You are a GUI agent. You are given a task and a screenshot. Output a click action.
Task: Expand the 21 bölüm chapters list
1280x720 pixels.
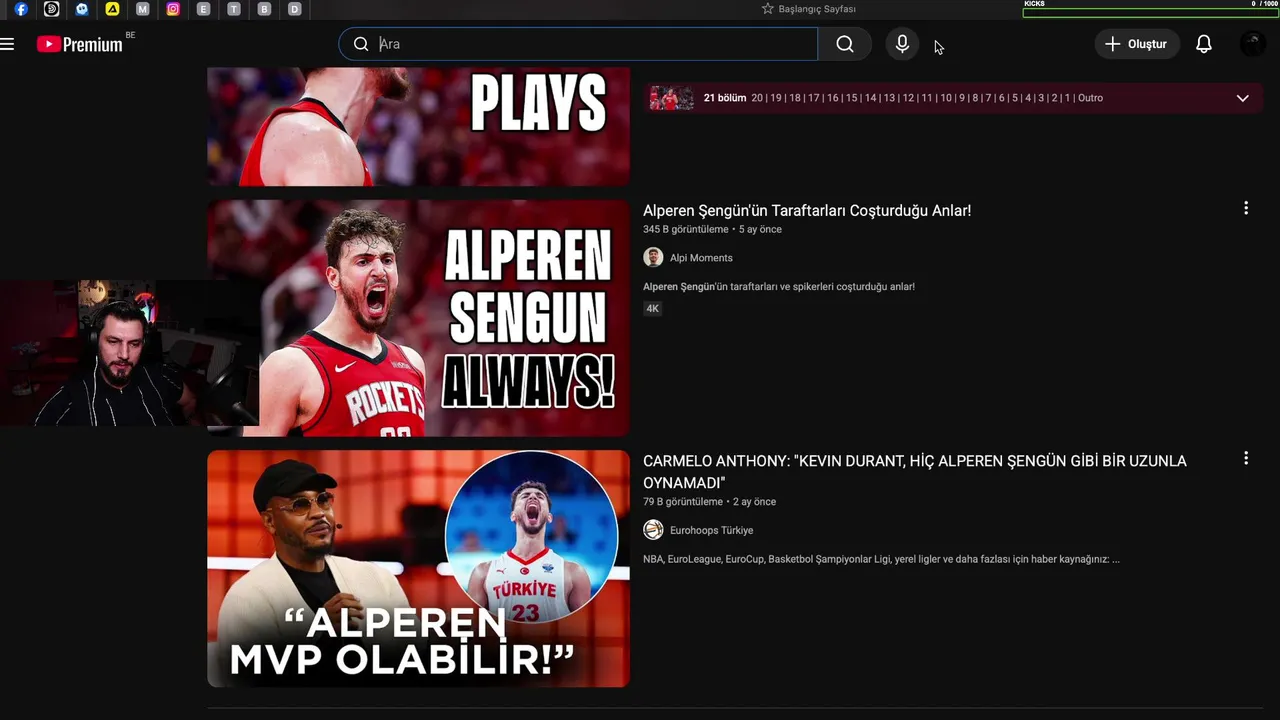point(1243,98)
